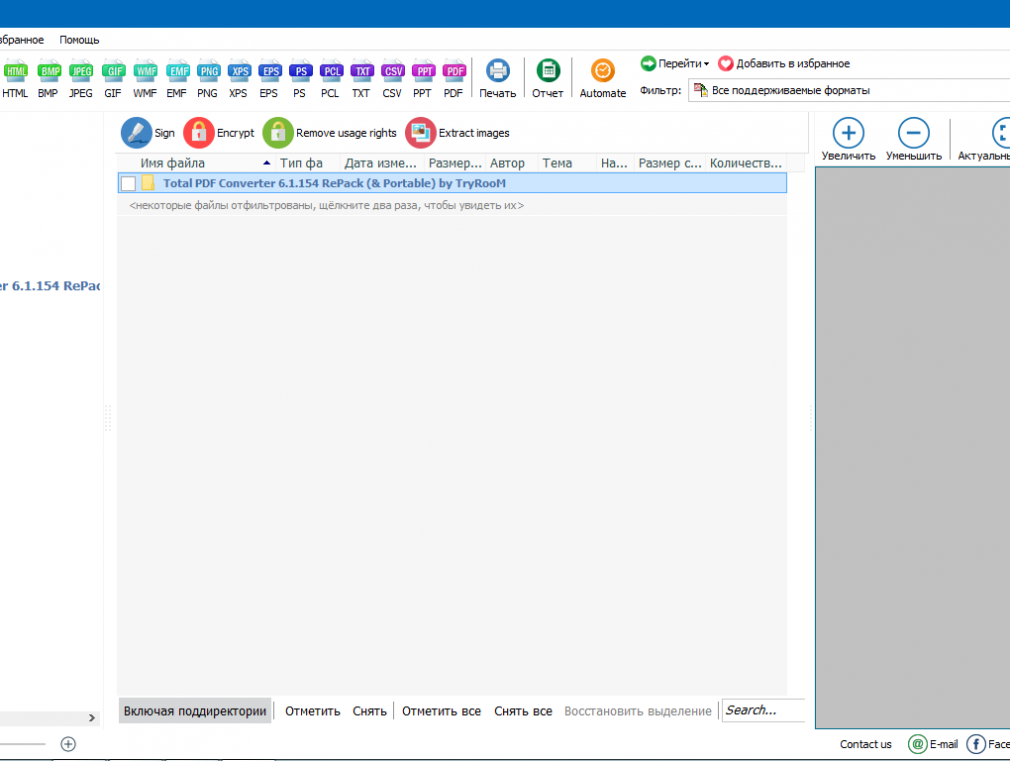Open the Отчет report tool
This screenshot has height=761, width=1010.
click(x=548, y=79)
